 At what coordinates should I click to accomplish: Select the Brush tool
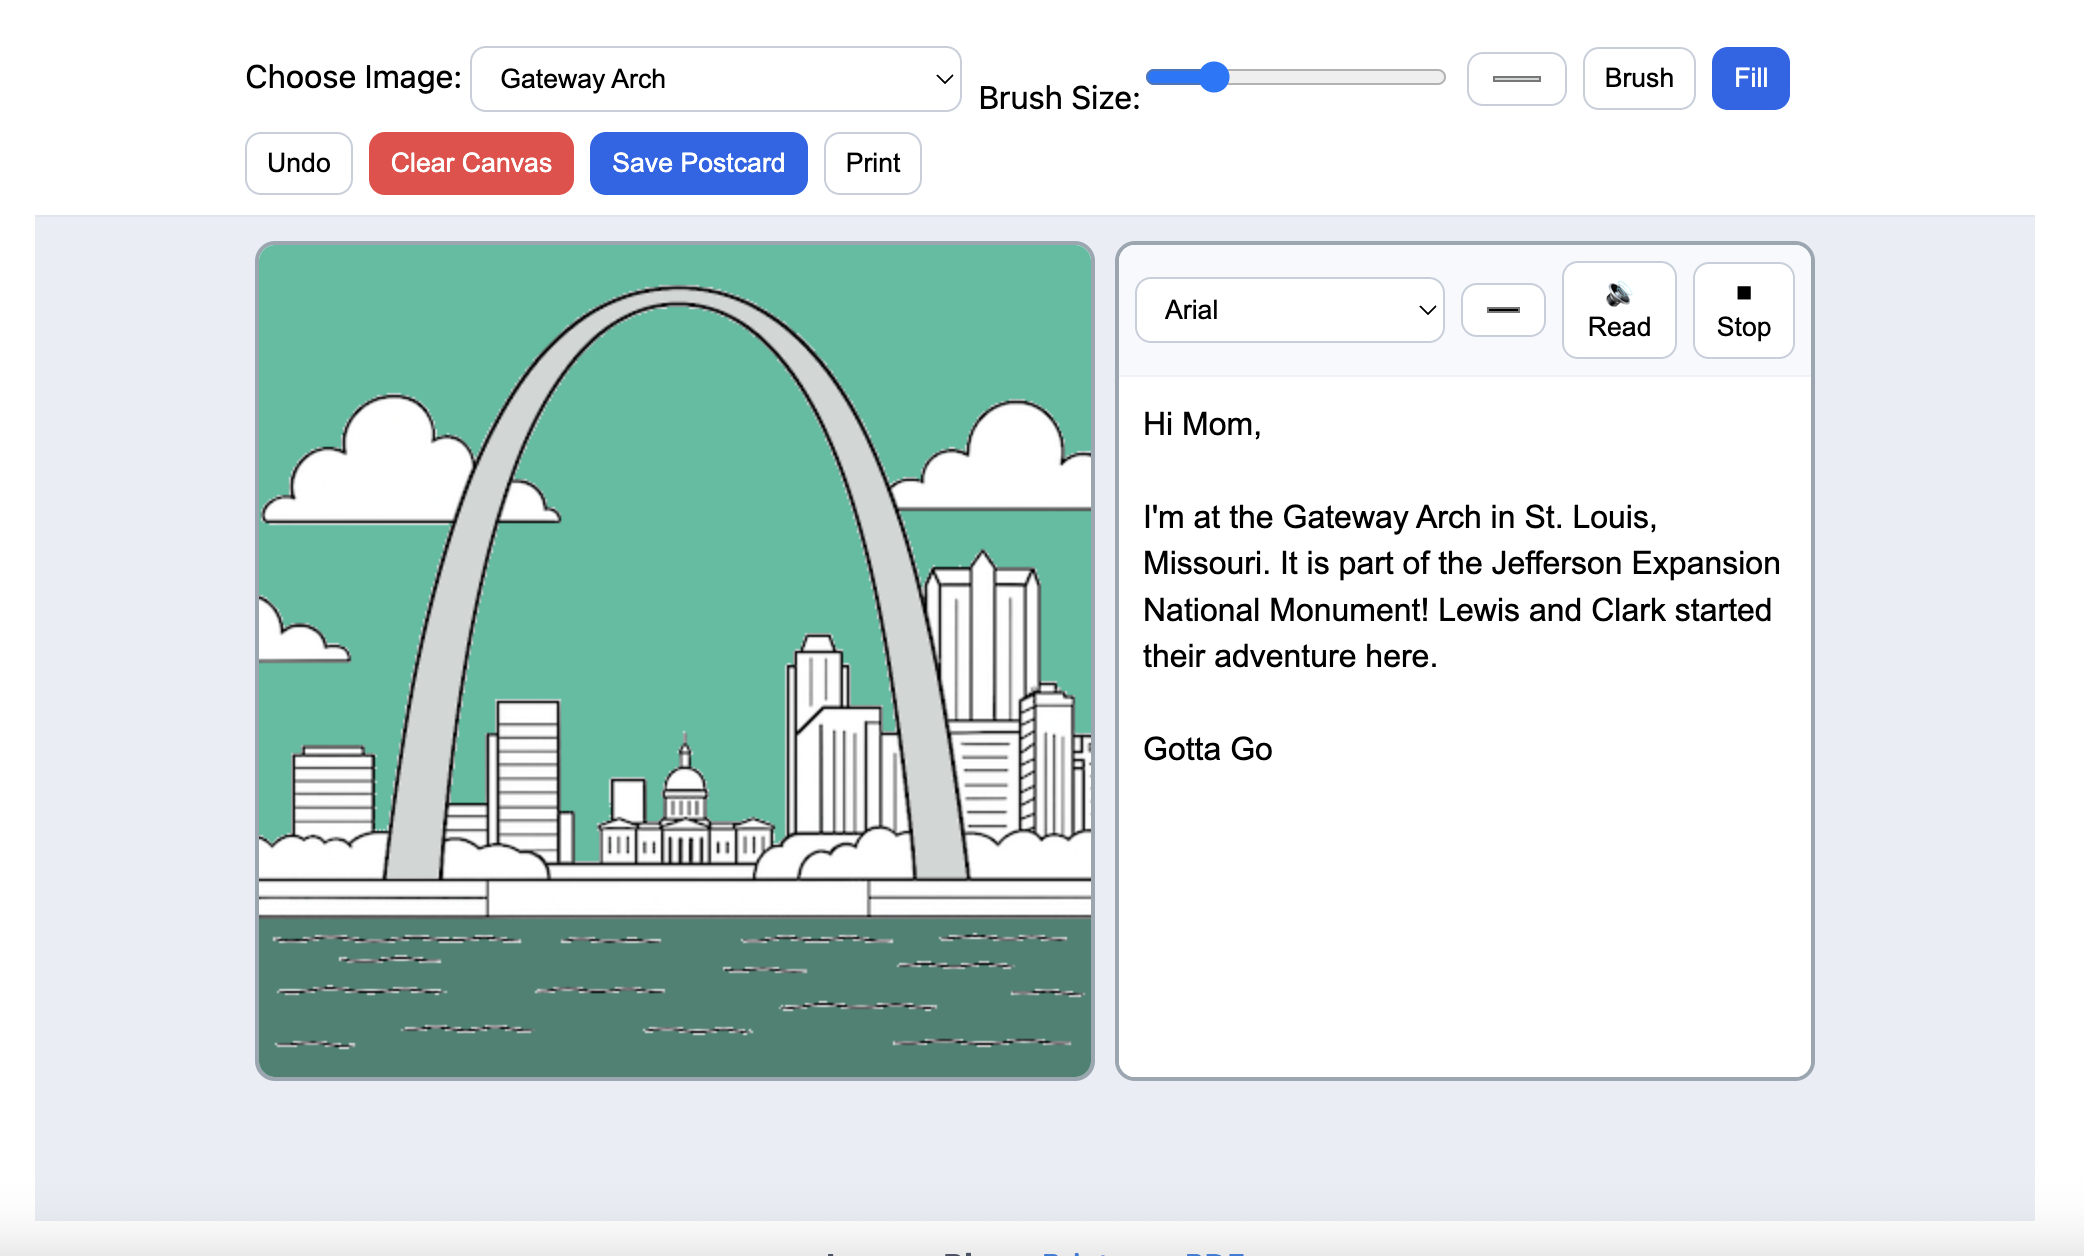point(1639,78)
